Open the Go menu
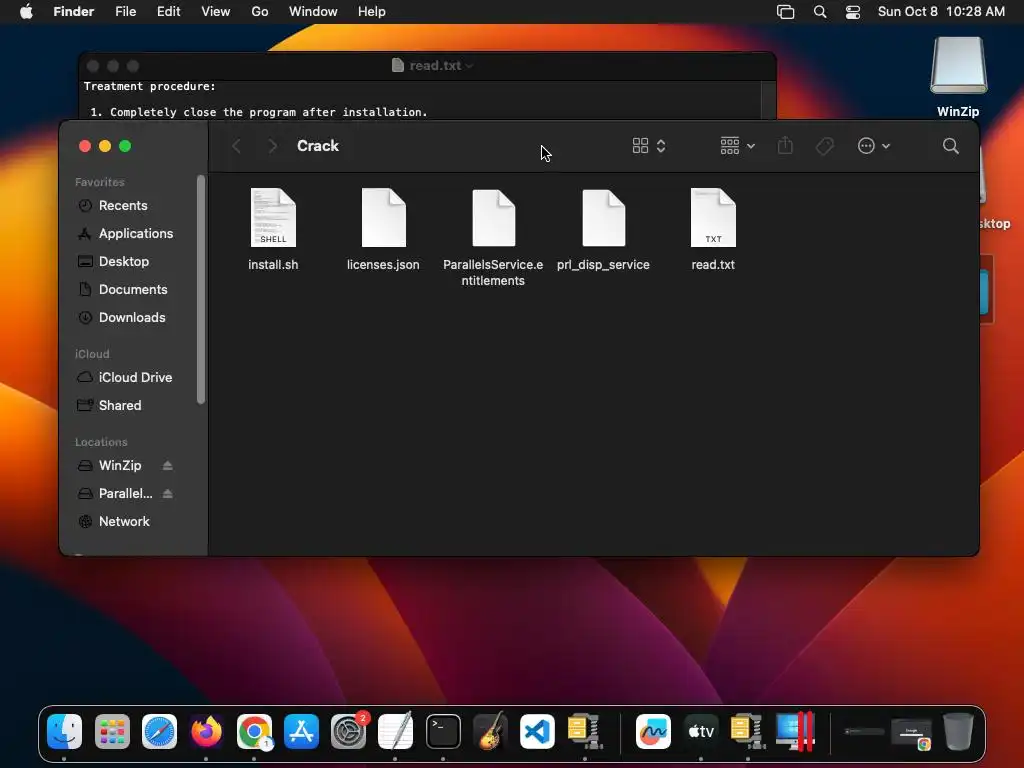This screenshot has width=1024, height=768. click(260, 12)
